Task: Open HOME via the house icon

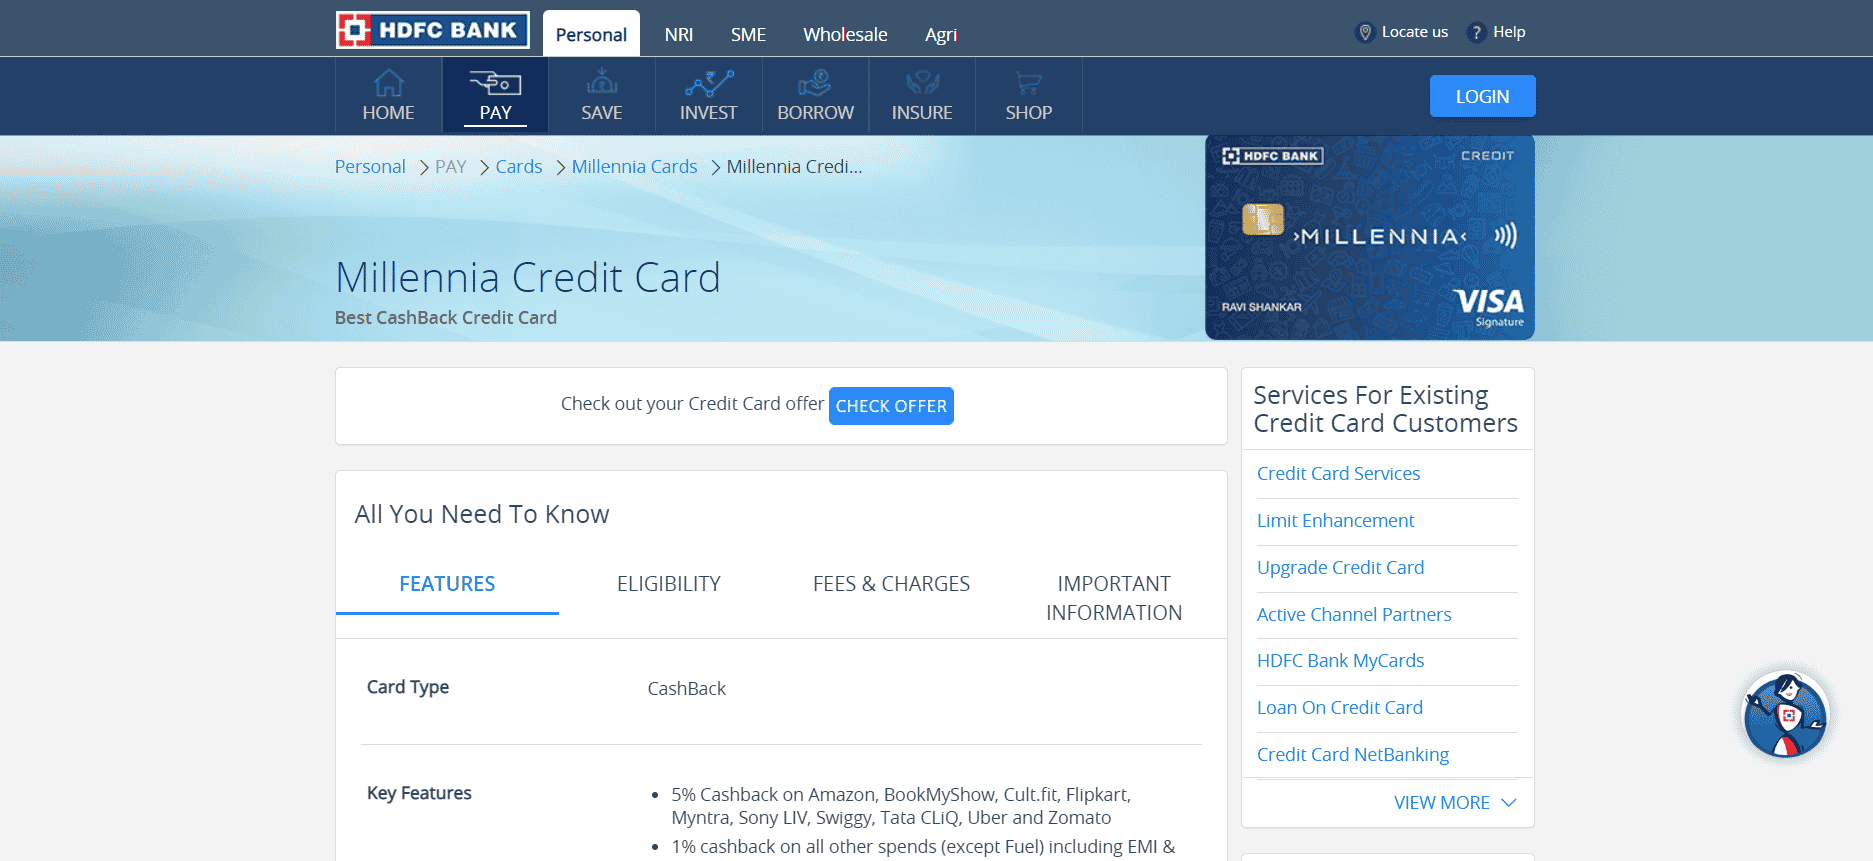Action: pos(388,83)
